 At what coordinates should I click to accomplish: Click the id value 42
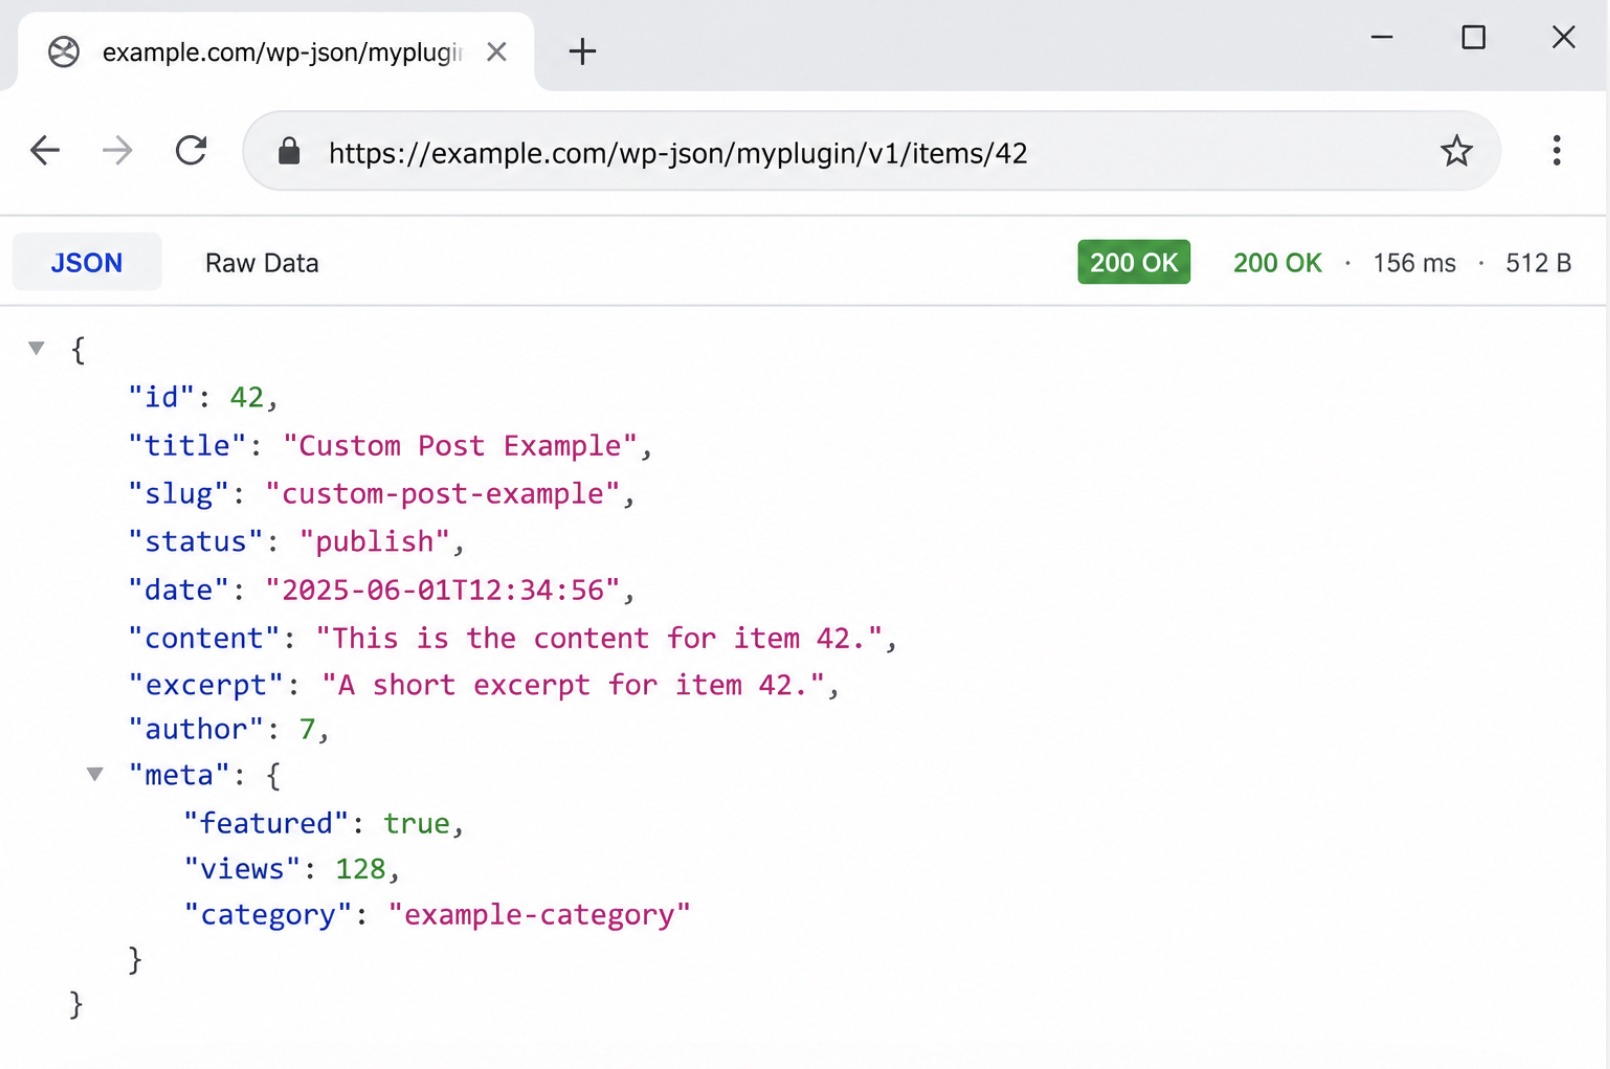click(246, 397)
